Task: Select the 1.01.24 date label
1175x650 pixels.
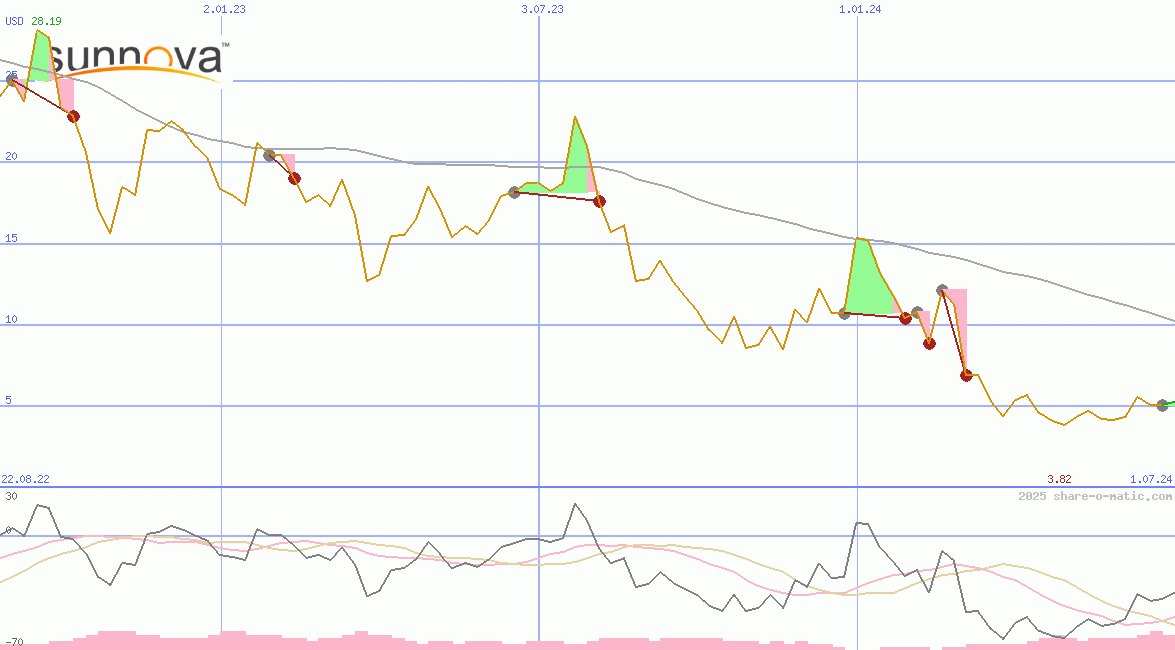Action: click(860, 9)
